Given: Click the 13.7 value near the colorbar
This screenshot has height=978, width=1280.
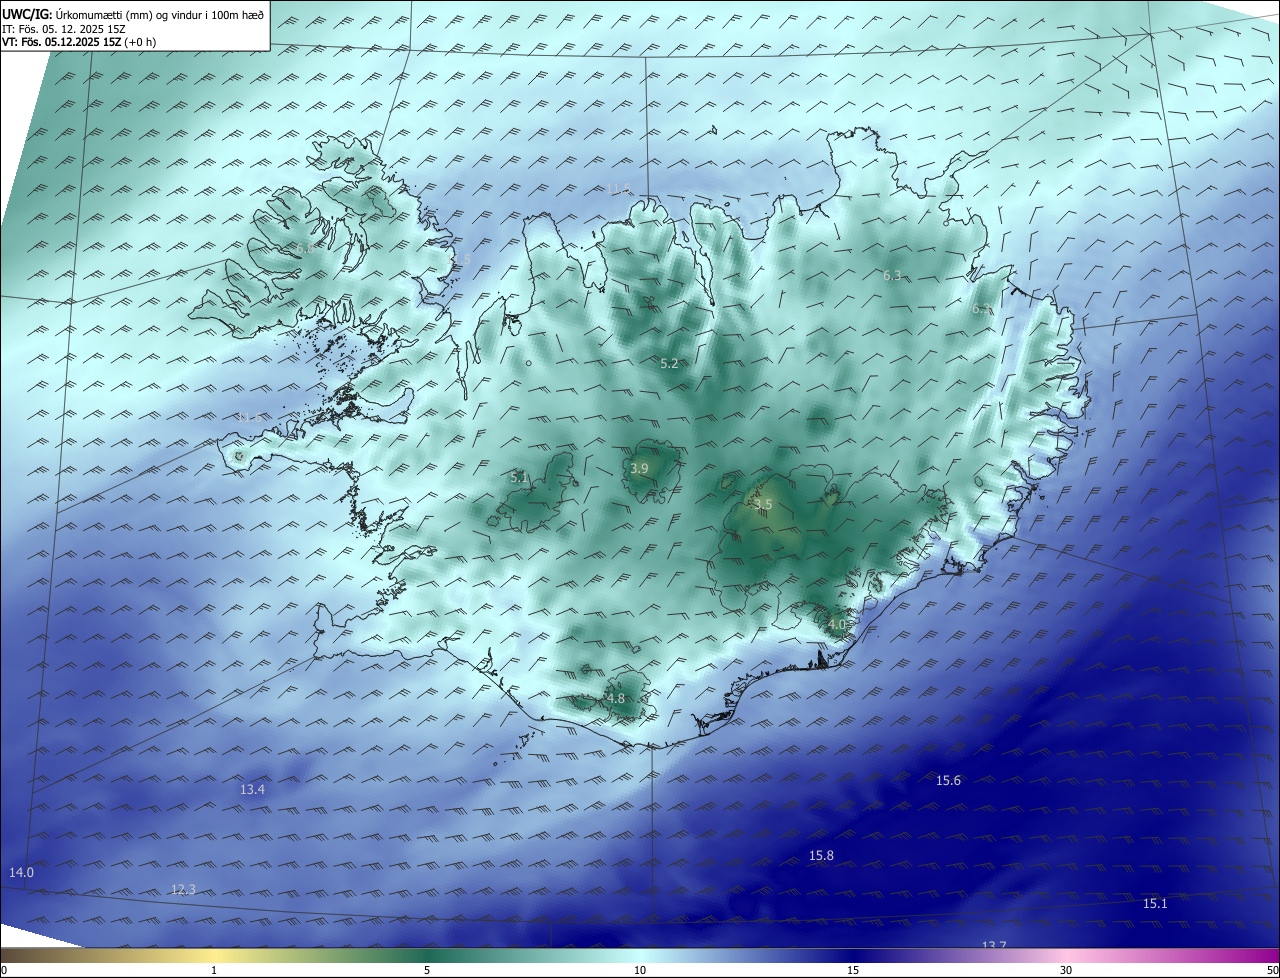Looking at the screenshot, I should (x=993, y=945).
